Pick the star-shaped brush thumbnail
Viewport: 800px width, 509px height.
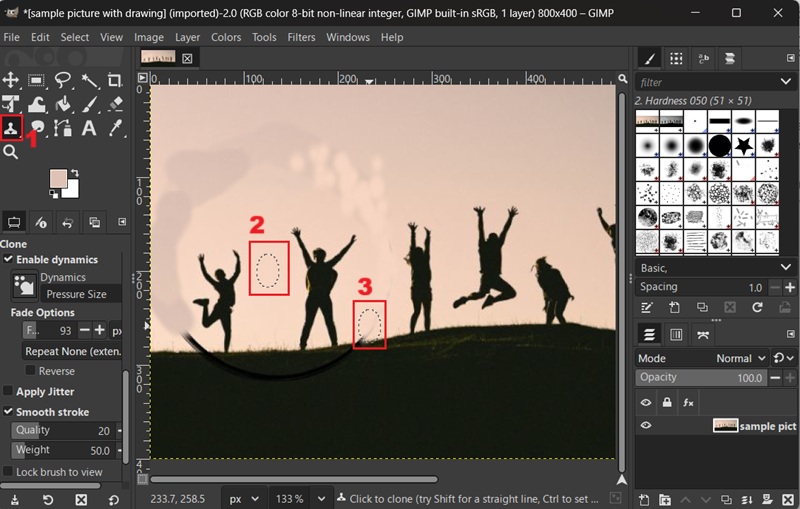pyautogui.click(x=743, y=146)
